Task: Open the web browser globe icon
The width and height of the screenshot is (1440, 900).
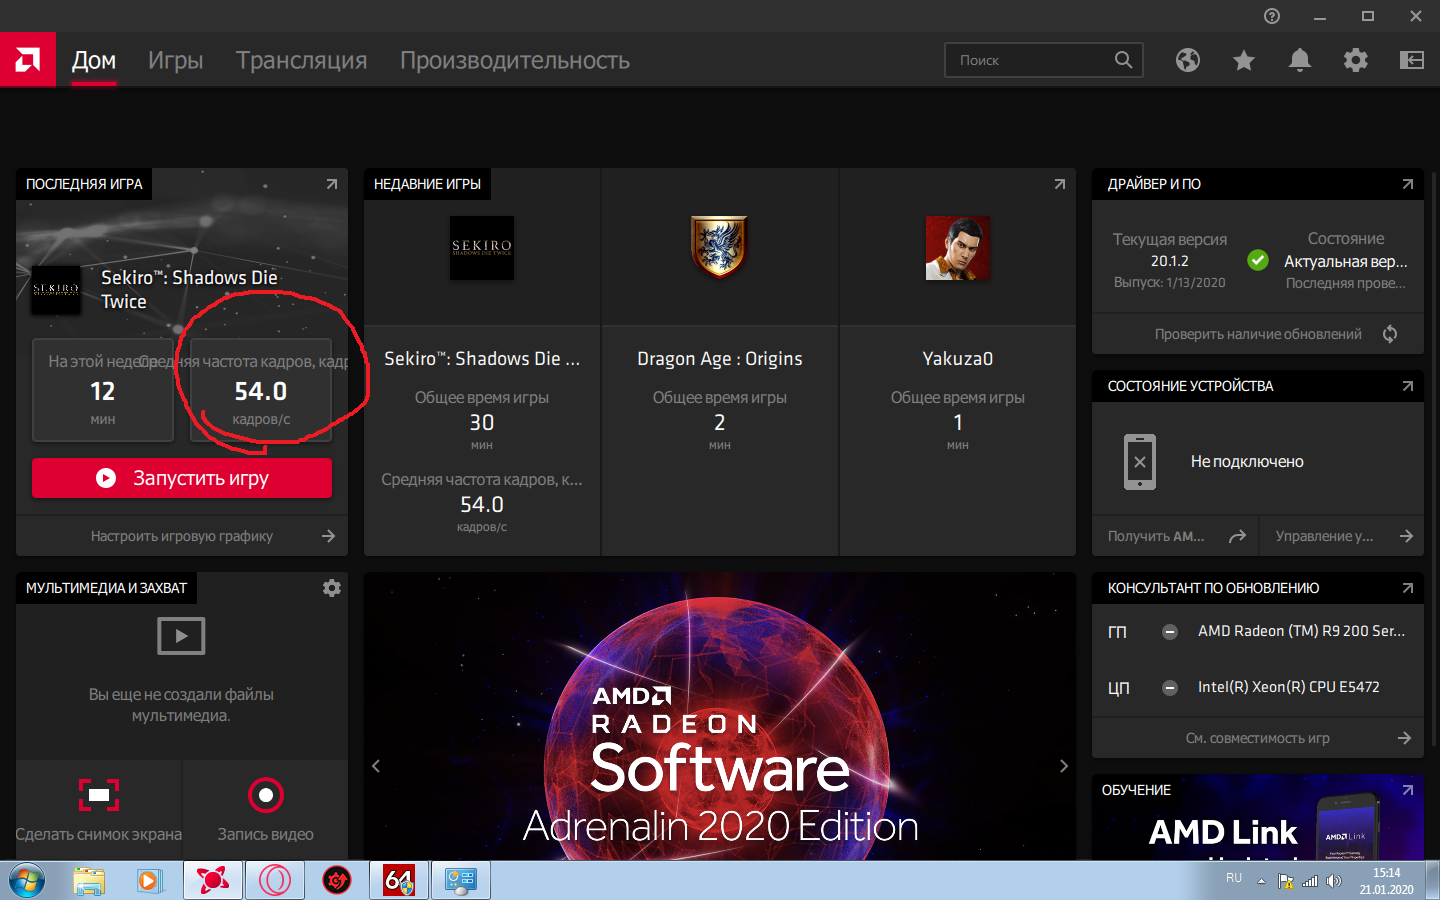Action: tap(1188, 60)
